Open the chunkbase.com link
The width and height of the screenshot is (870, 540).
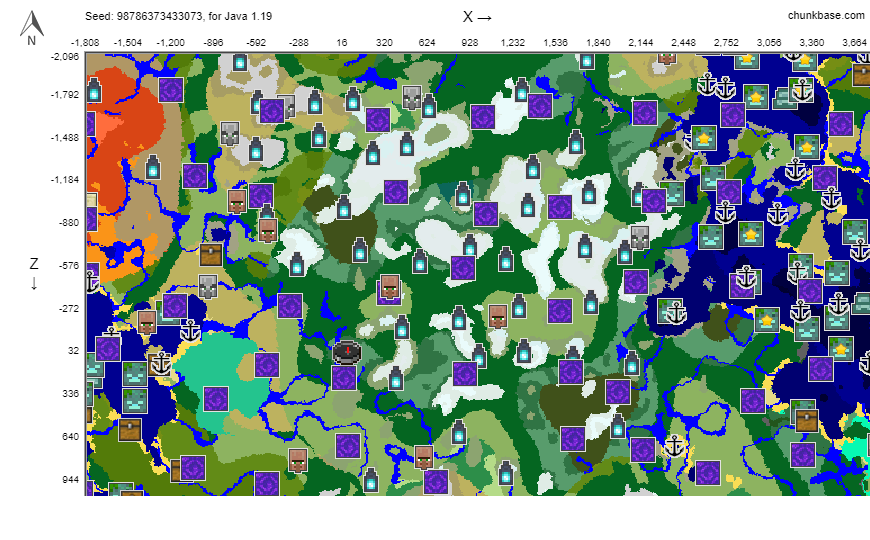pos(826,16)
